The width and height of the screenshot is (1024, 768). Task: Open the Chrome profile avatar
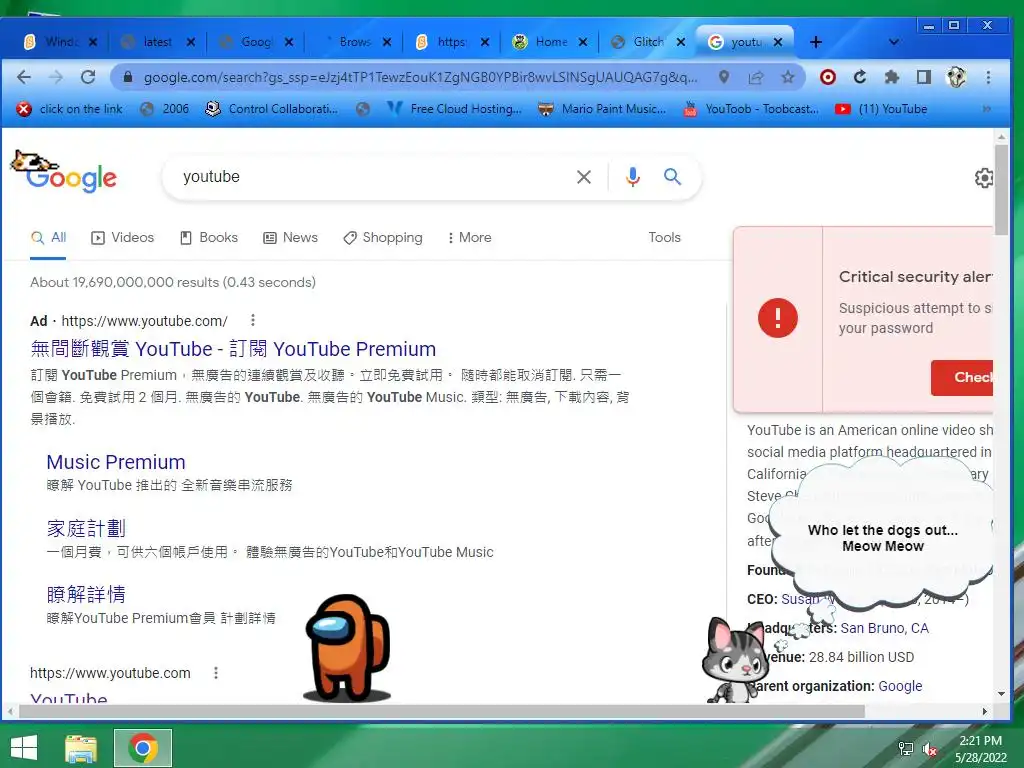click(x=956, y=77)
